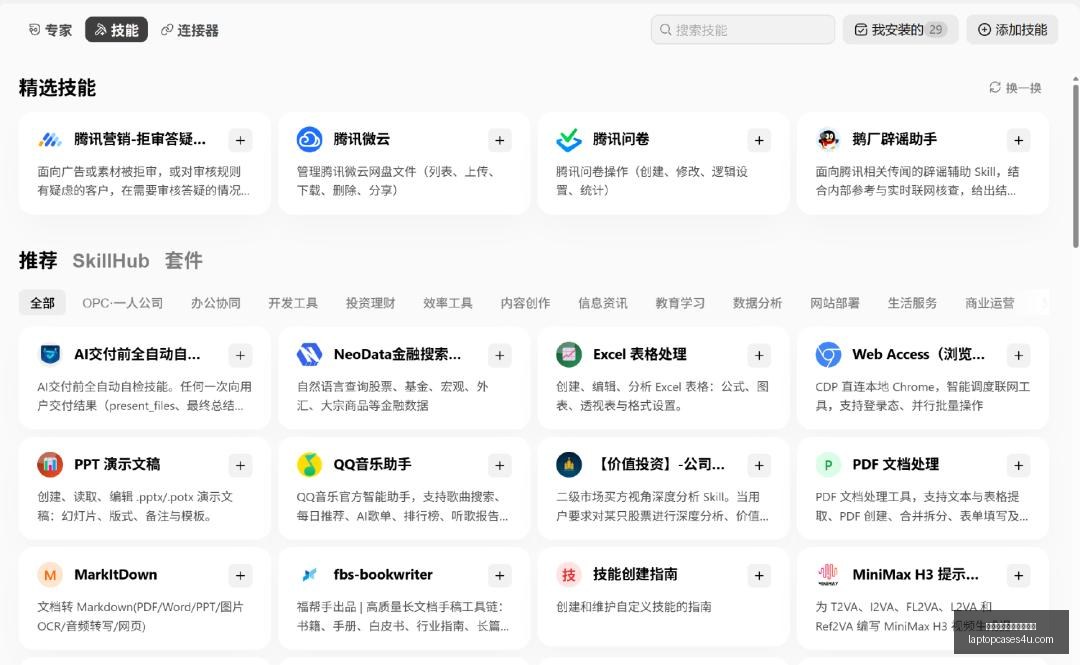The height and width of the screenshot is (665, 1080).
Task: Open the Excel 表格处理 green icon
Action: (x=569, y=354)
